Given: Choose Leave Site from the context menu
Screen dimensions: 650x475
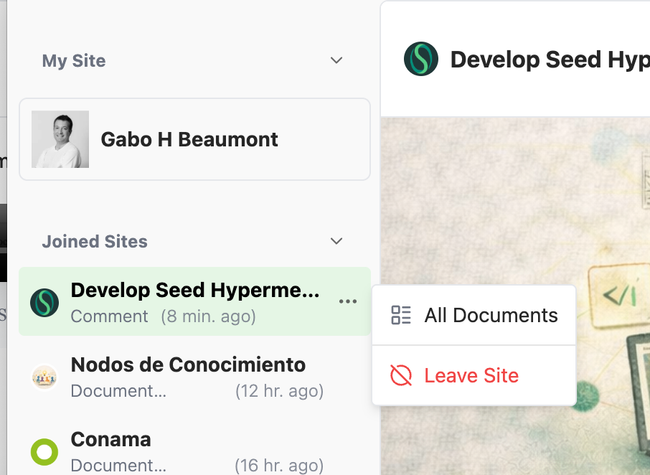Looking at the screenshot, I should pyautogui.click(x=474, y=376).
